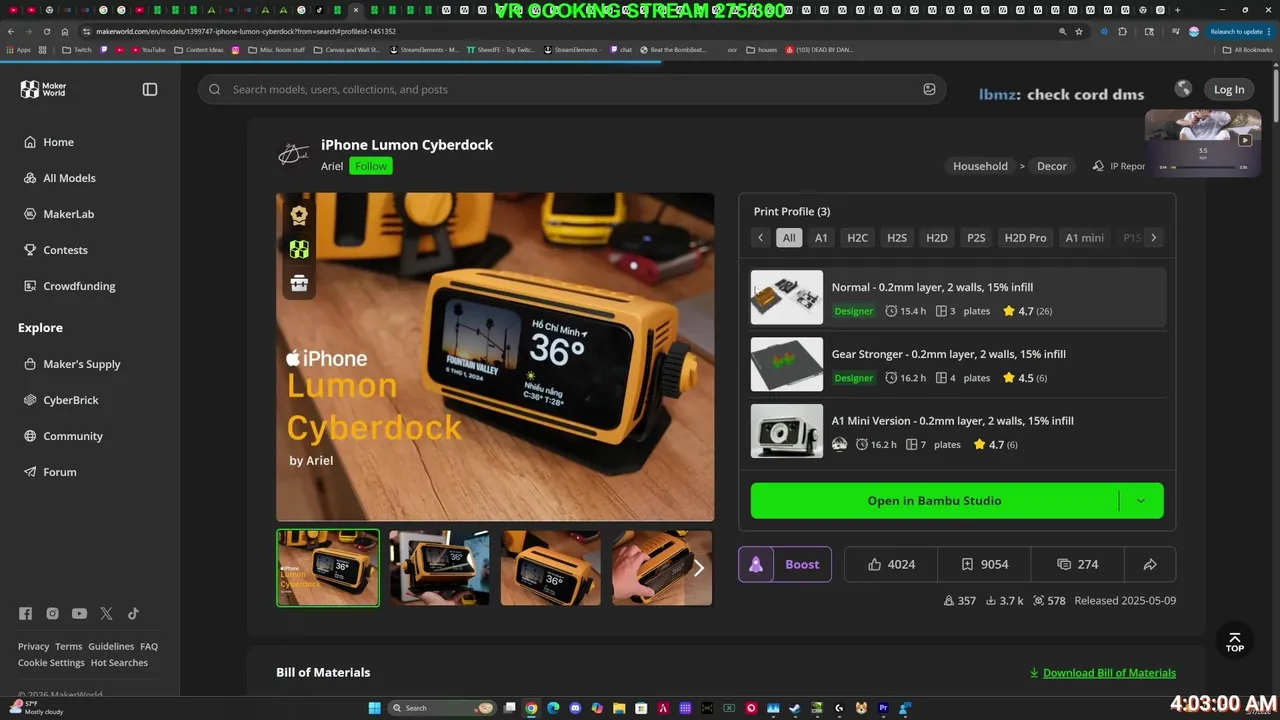Click the MakerWorld logo
Screen dimensions: 1280x720
tap(43, 89)
